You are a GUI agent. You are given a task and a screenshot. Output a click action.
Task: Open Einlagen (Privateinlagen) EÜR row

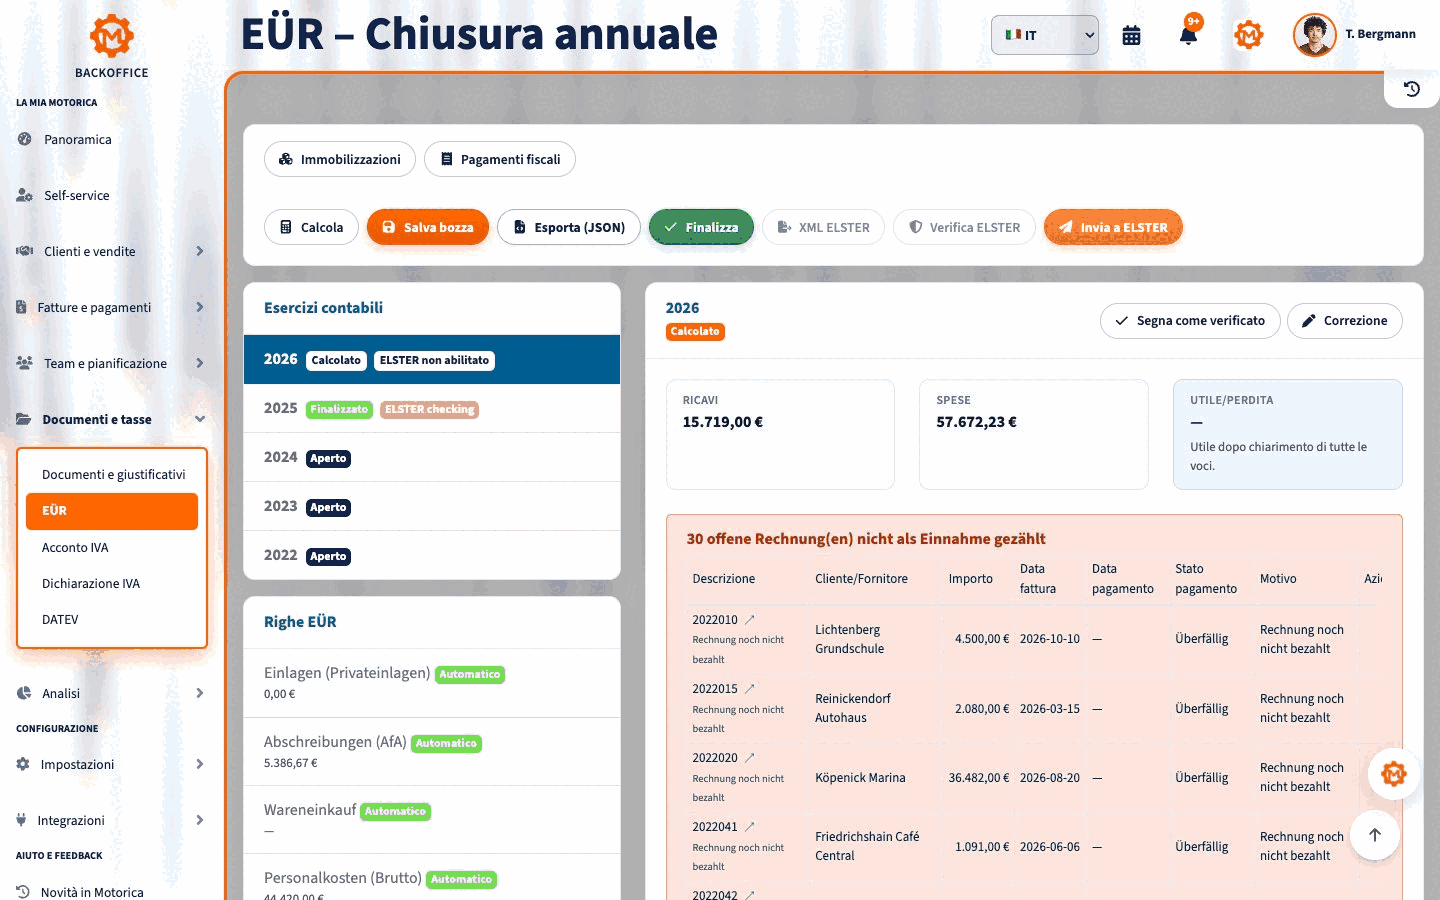[x=432, y=683]
